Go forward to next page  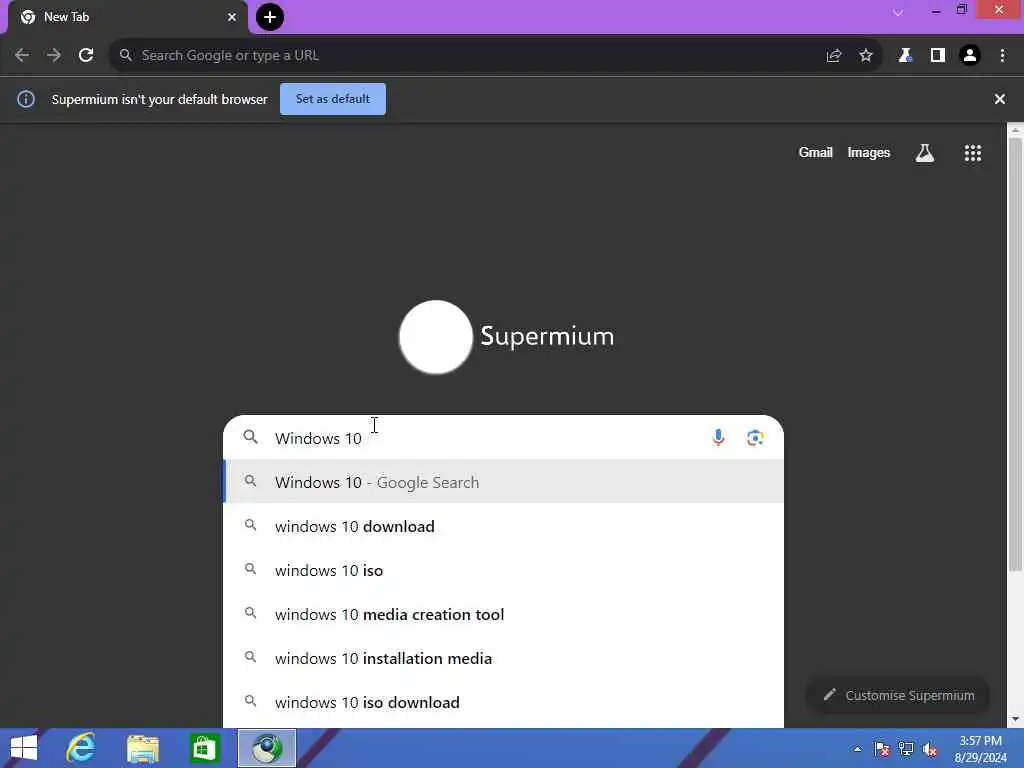54,56
